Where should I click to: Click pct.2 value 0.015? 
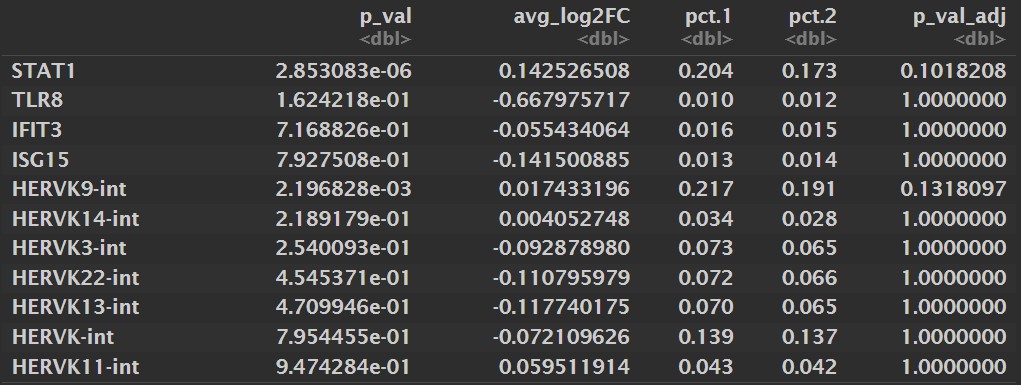click(x=809, y=130)
